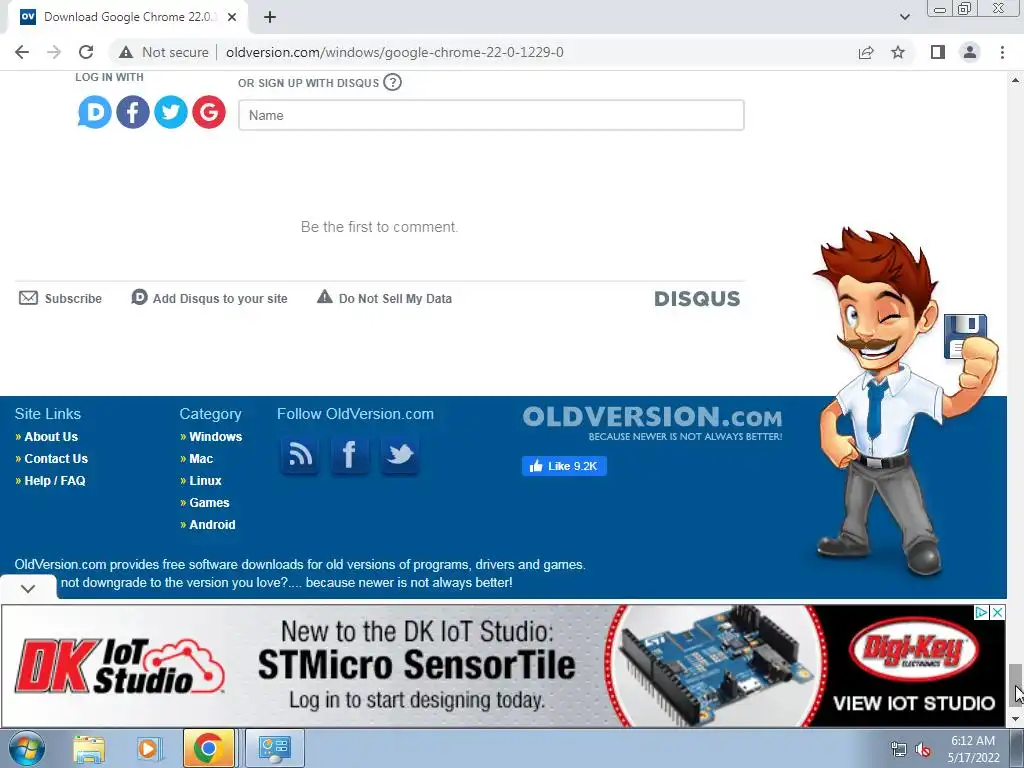
Task: Click the Facebook Like 9.2K button
Action: tap(564, 466)
